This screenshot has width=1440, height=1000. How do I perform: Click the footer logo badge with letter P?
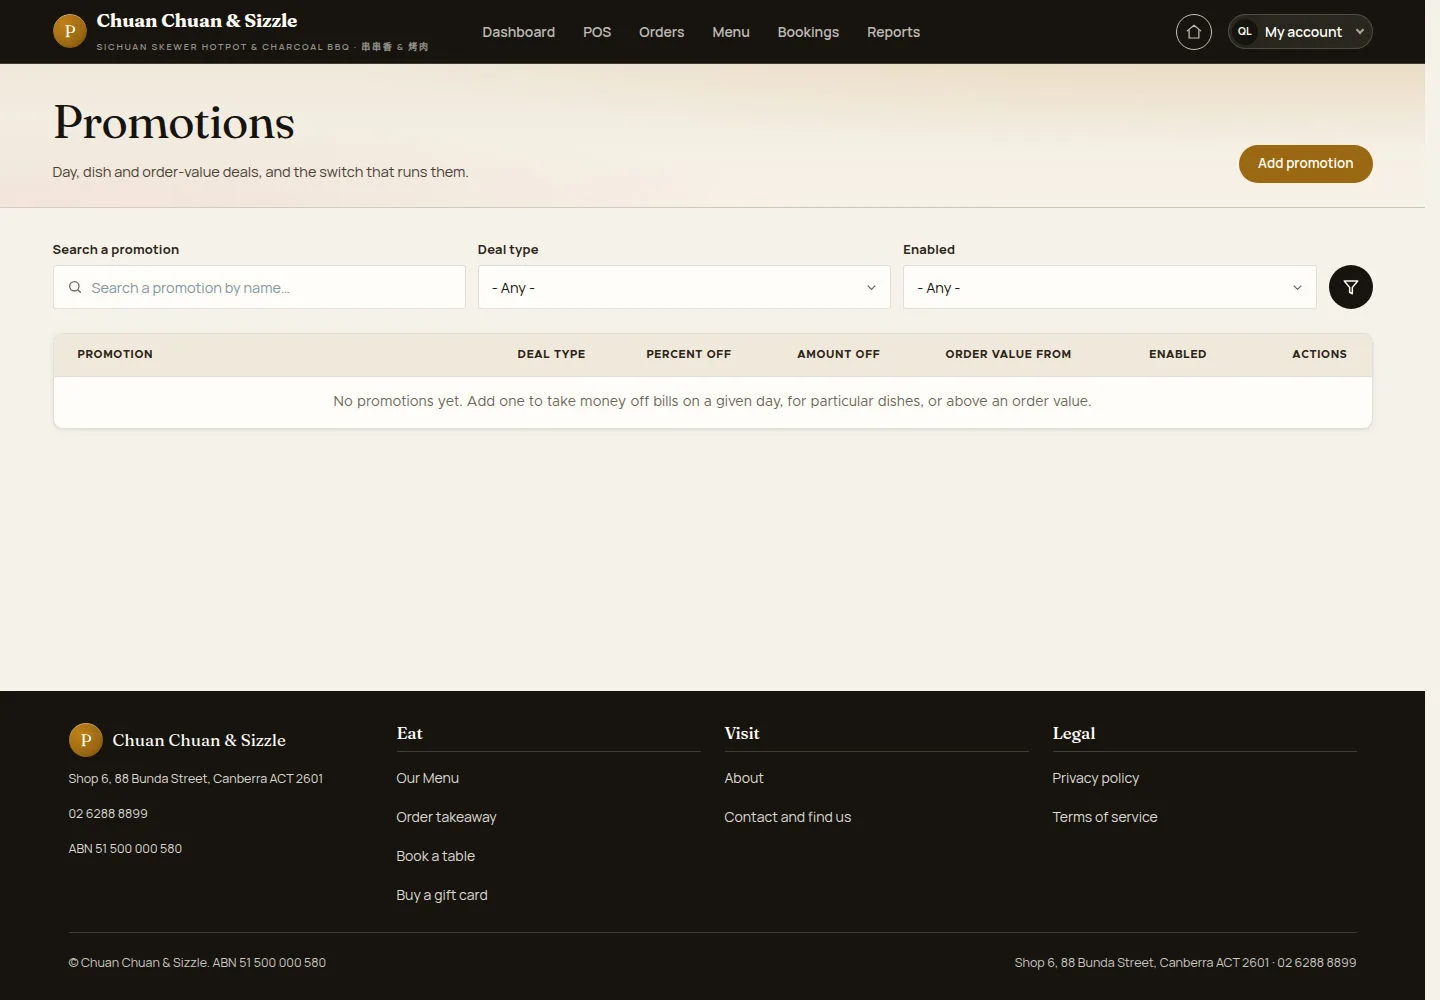pos(85,740)
